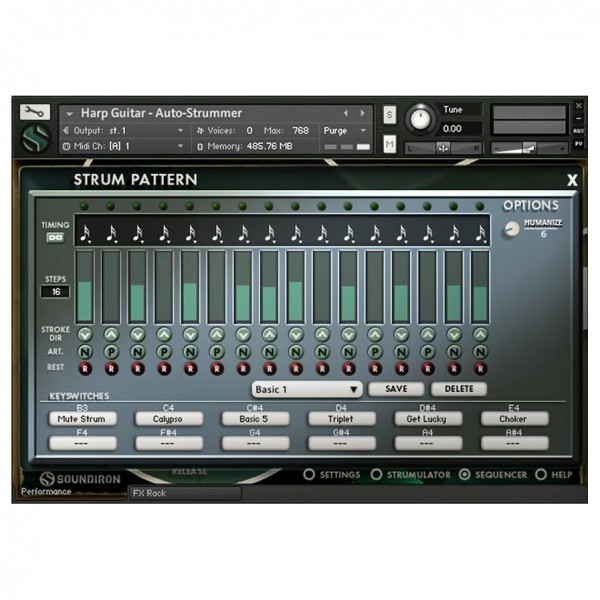Select the Triplet keyswitch D4
Image resolution: width=600 pixels, height=600 pixels.
click(342, 419)
